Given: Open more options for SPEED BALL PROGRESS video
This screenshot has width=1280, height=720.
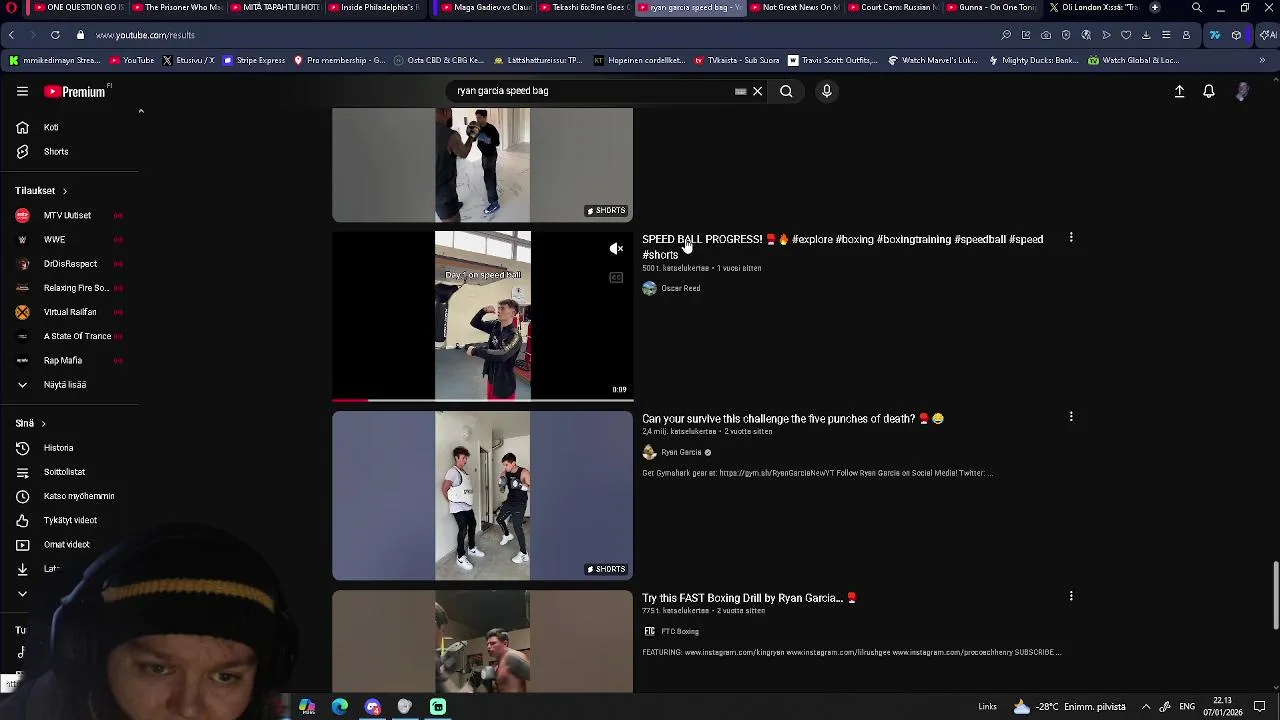Looking at the screenshot, I should 1071,238.
